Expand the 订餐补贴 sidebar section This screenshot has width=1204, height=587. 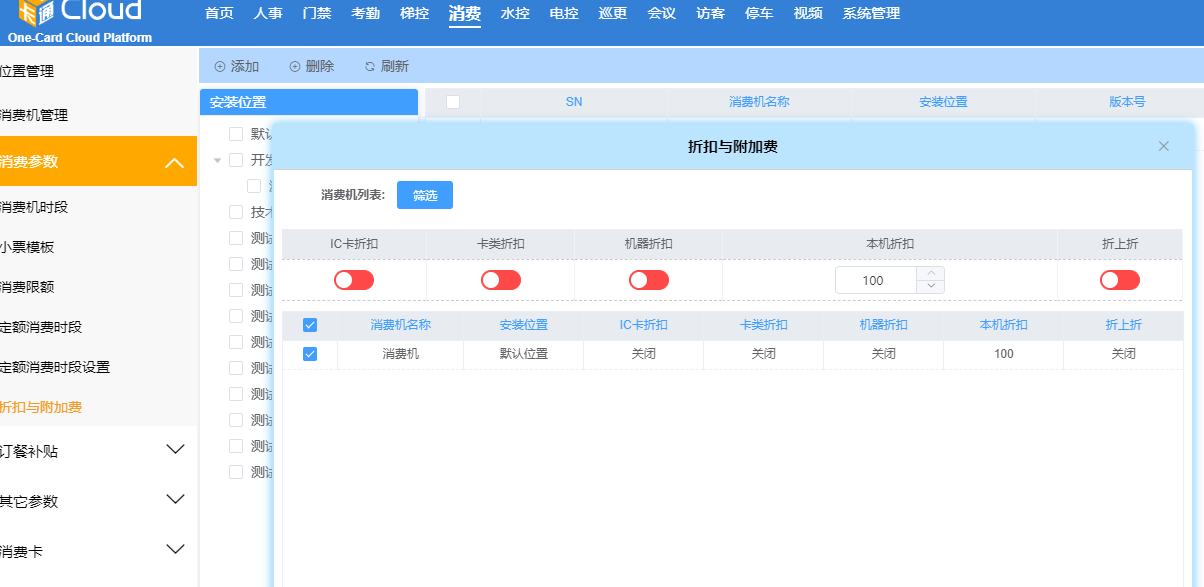(175, 450)
